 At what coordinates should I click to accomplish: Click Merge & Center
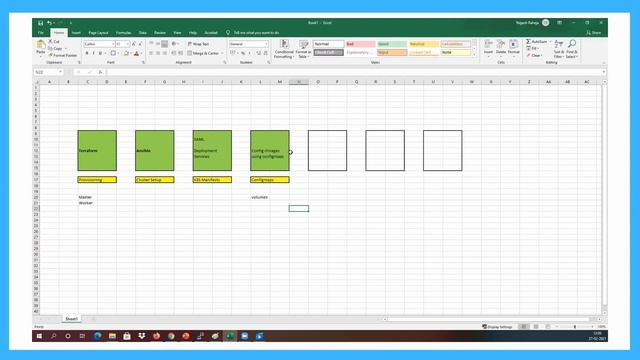203,53
